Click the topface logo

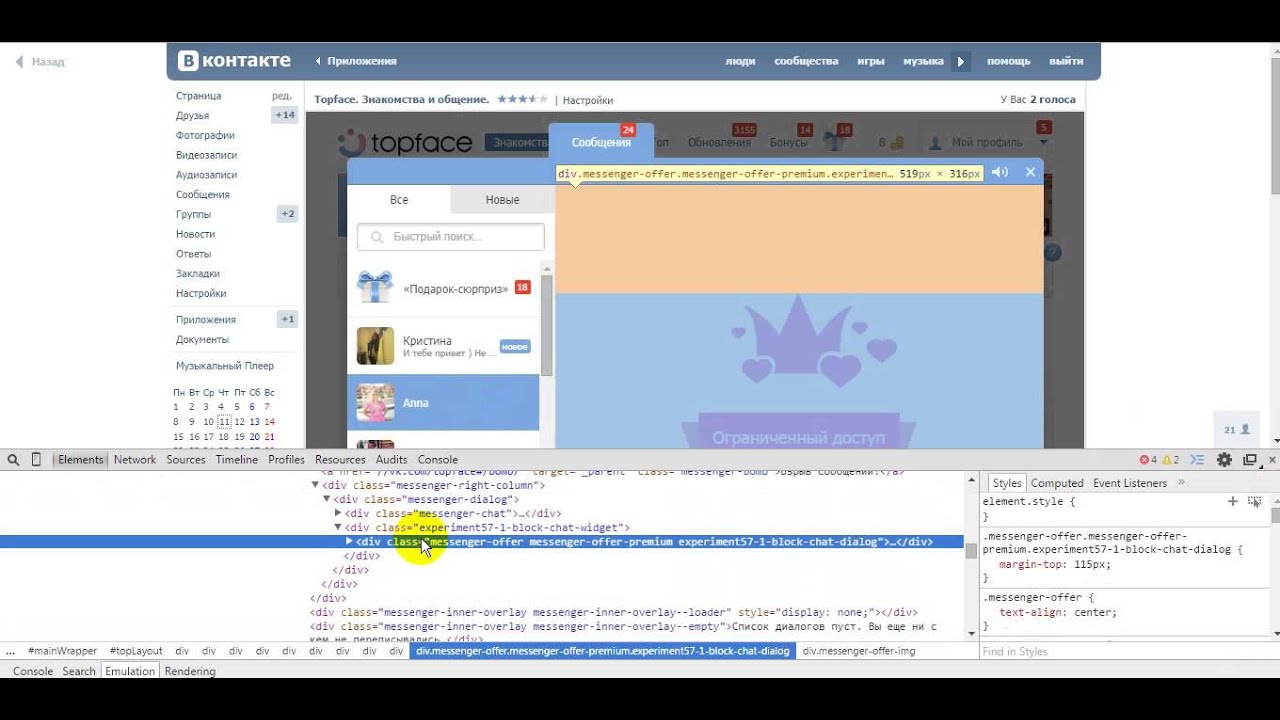point(405,143)
